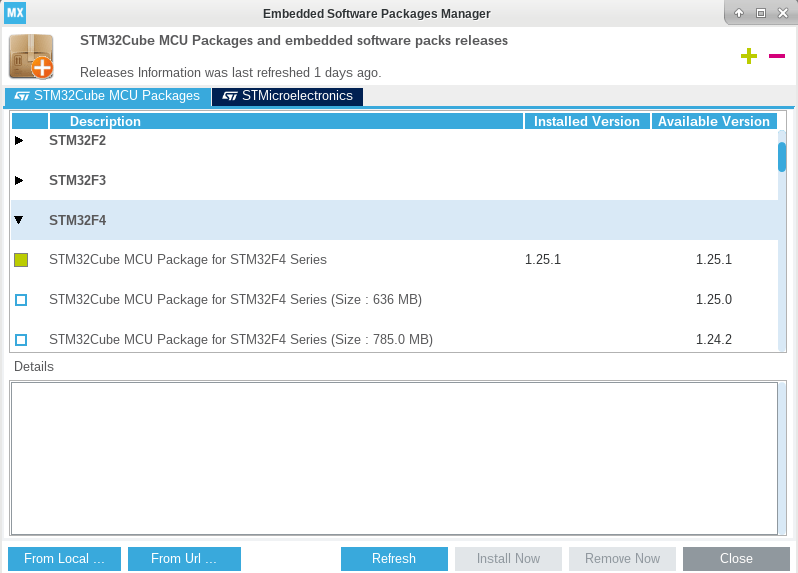The width and height of the screenshot is (798, 573).
Task: Click the Available Version column header
Action: click(x=714, y=121)
